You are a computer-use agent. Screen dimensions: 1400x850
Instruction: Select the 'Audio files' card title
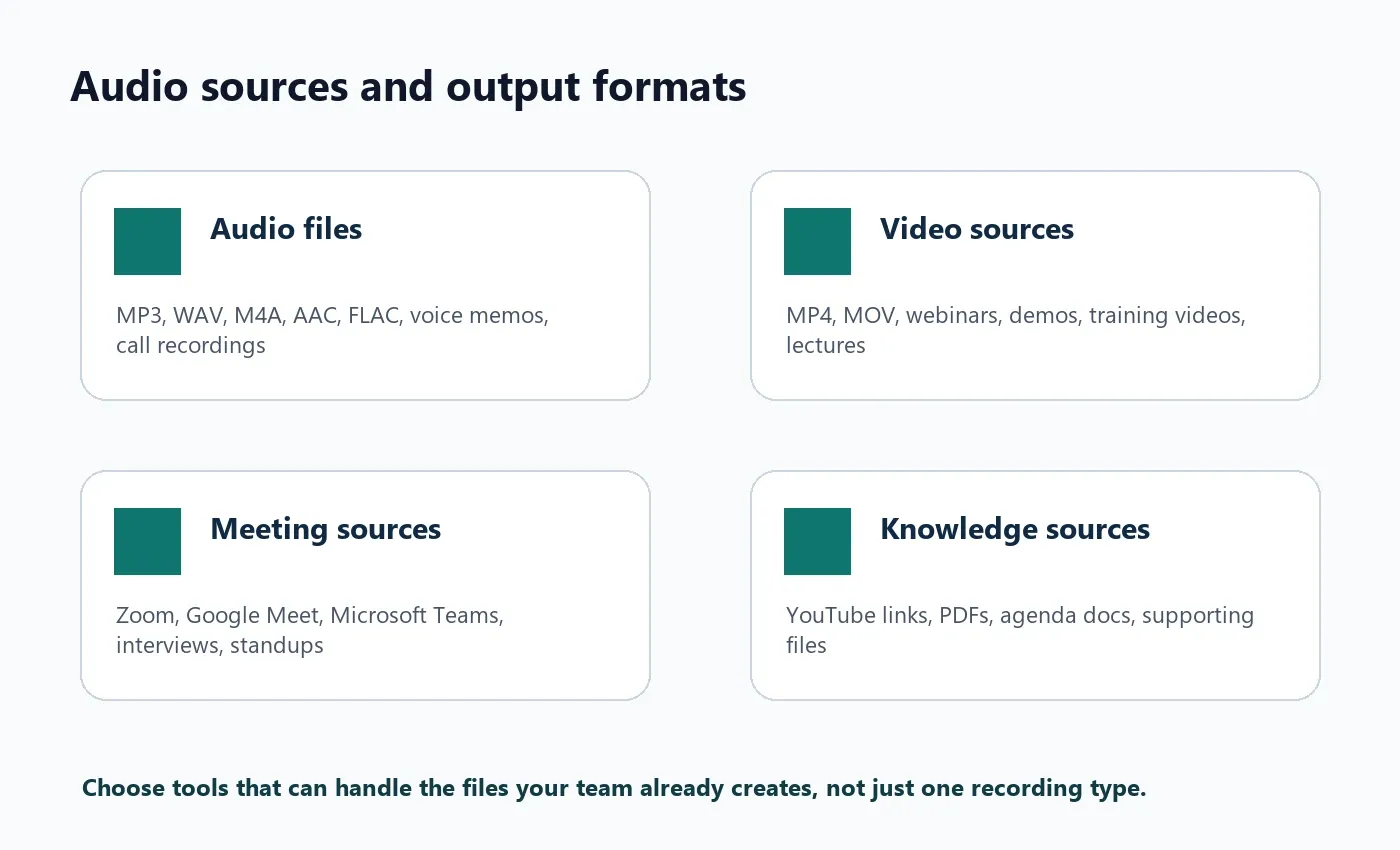(x=286, y=229)
